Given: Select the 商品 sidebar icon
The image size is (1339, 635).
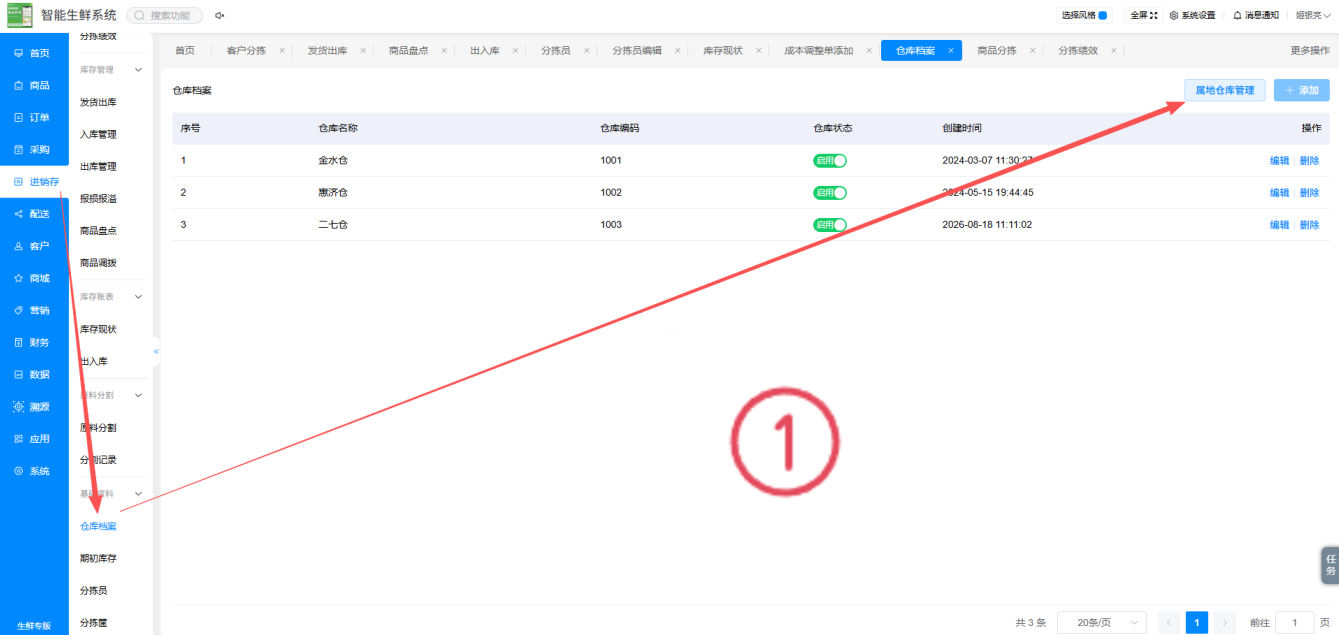Looking at the screenshot, I should pos(18,85).
